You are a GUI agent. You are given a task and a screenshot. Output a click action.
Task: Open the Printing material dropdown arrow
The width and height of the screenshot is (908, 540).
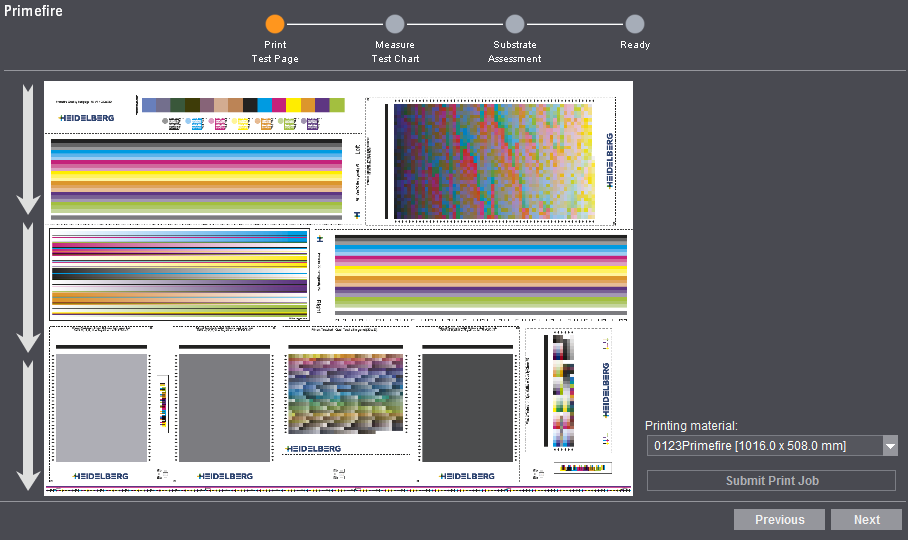890,446
